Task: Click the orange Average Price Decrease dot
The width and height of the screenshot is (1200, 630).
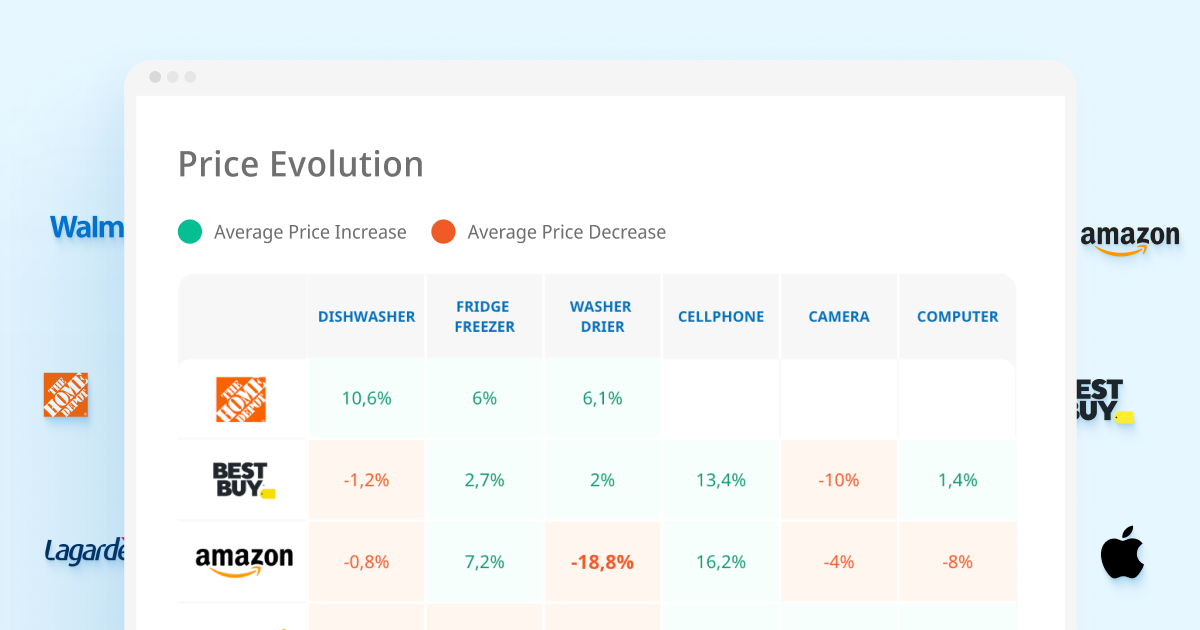Action: click(443, 232)
